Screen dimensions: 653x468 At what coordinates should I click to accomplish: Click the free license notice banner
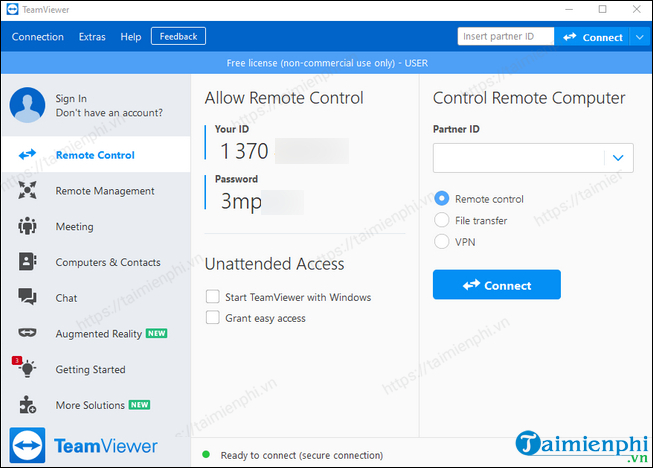click(x=326, y=63)
